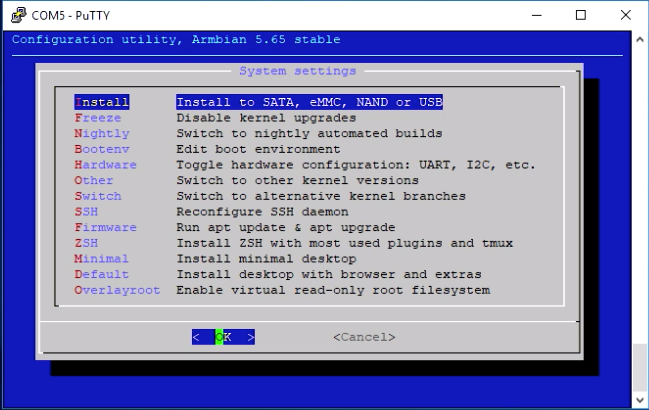649x410 pixels.
Task: Maximize the PuTTY window
Action: point(581,15)
